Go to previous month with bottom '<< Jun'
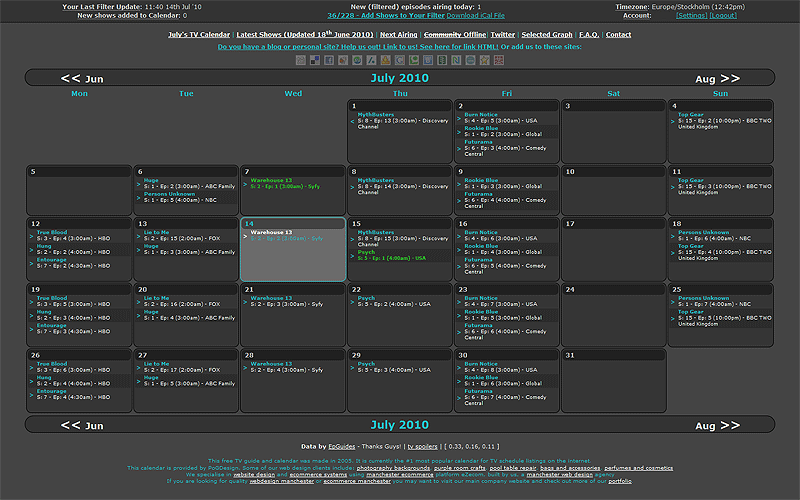The image size is (800, 500). [82, 425]
